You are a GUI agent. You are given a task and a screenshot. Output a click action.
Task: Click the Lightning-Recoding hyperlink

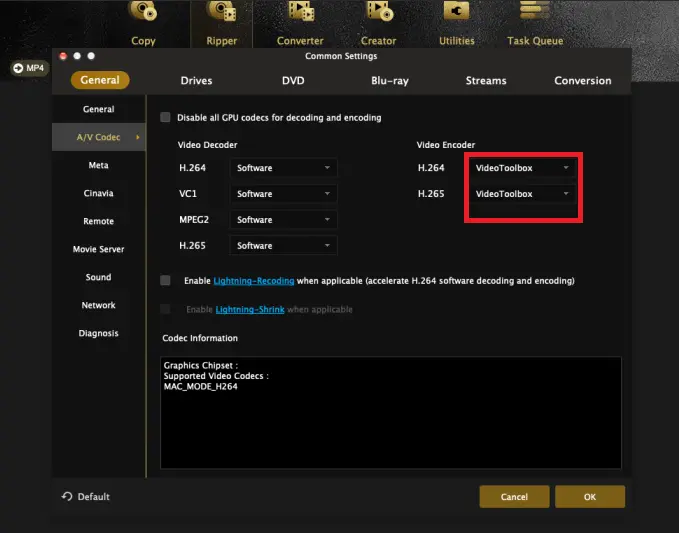click(x=253, y=282)
